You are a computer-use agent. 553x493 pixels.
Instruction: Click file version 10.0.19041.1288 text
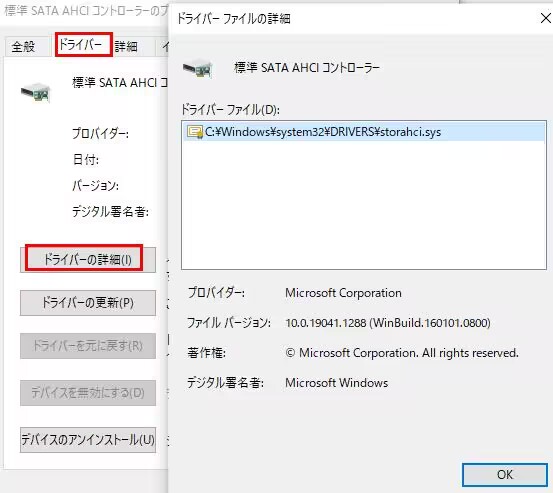(x=388, y=323)
